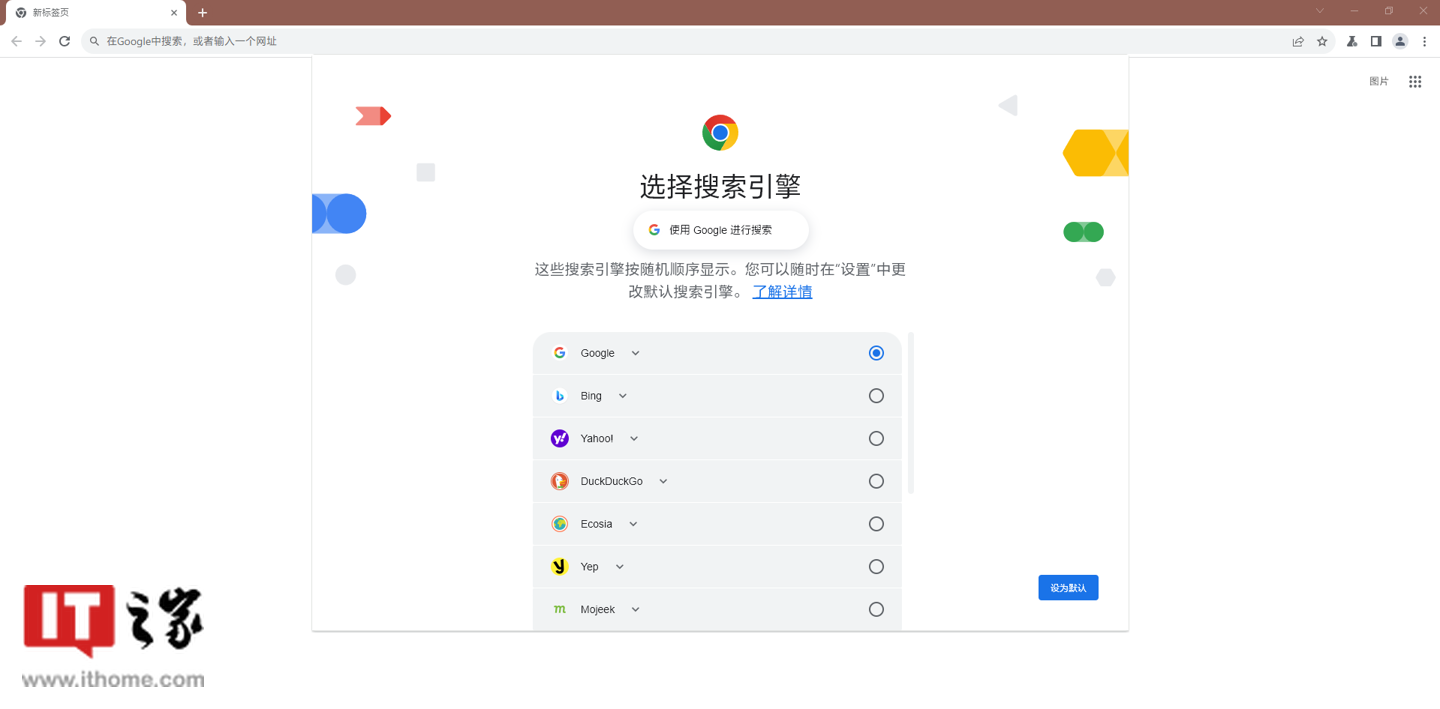Open a new tab with plus icon
Viewport: 1440px width, 709px height.
pos(202,13)
